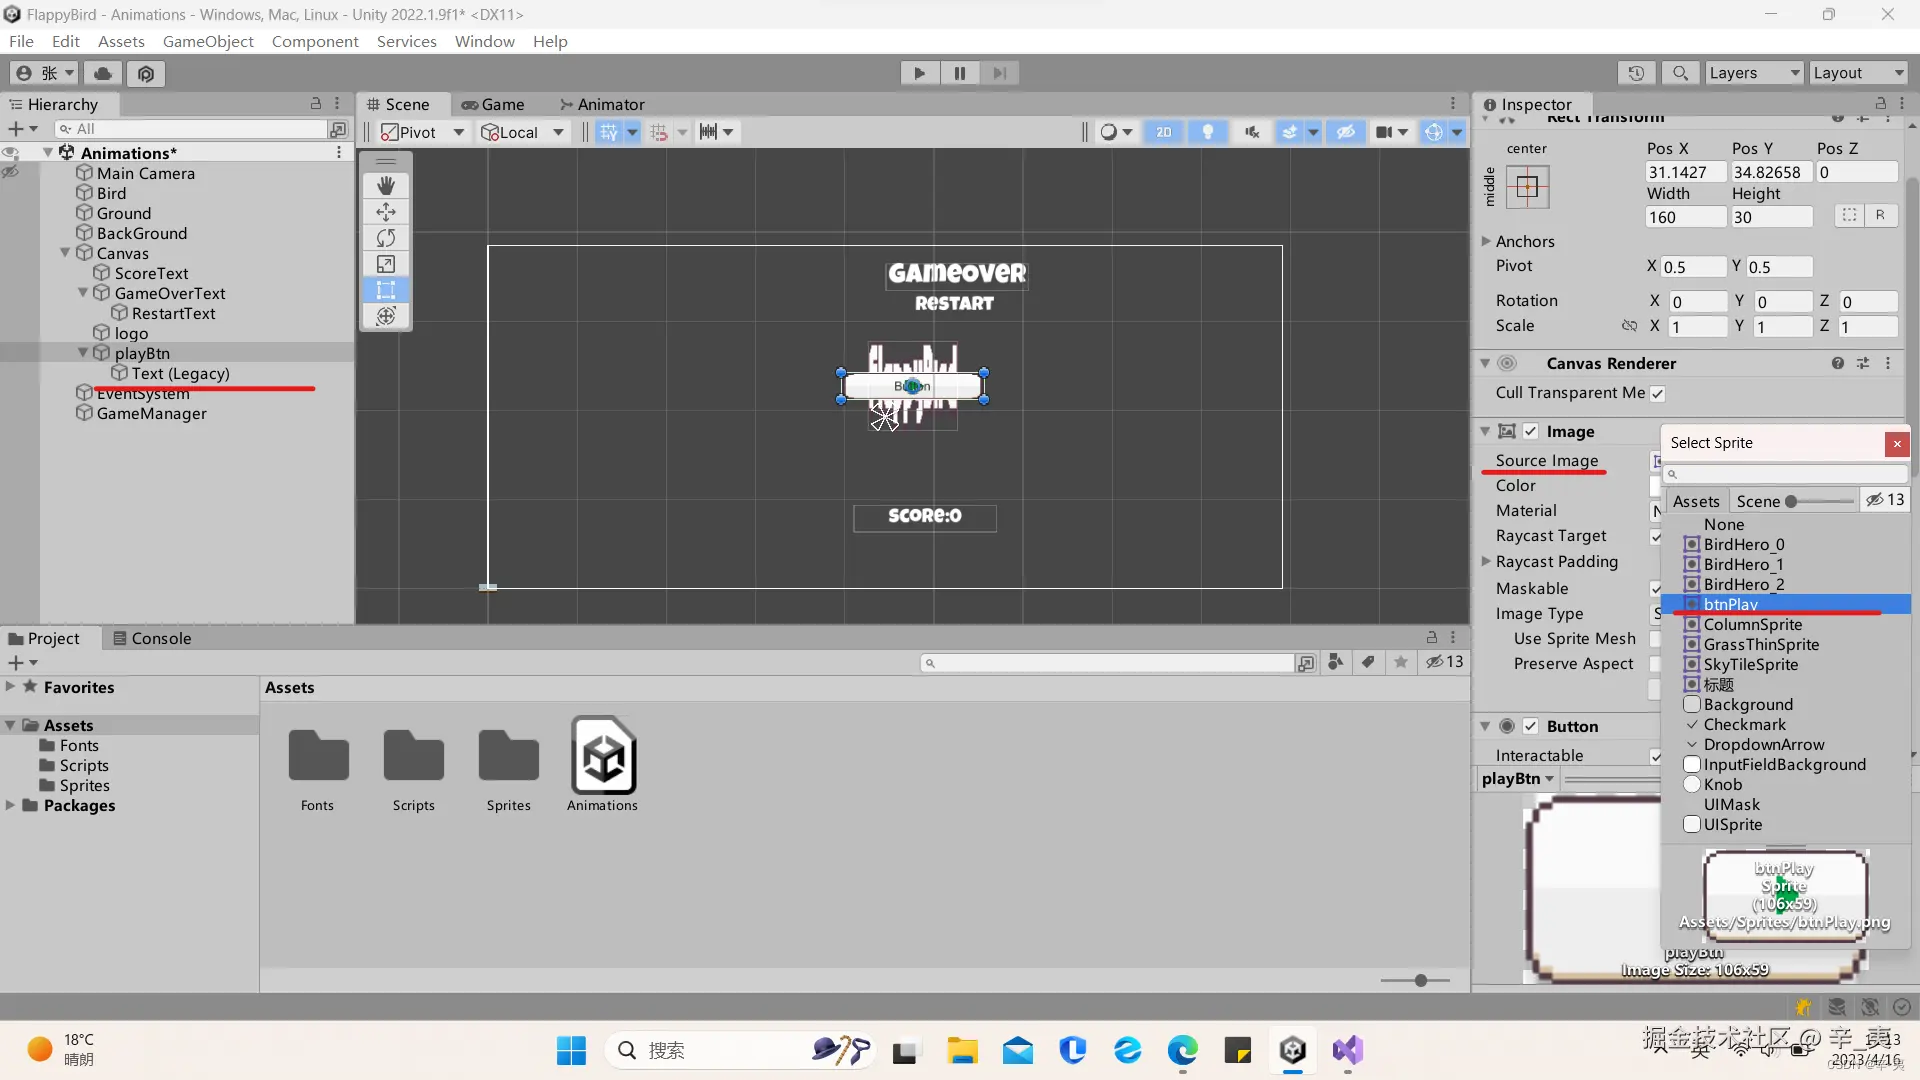The image size is (1920, 1080).
Task: Collapse the playBtn hierarchy item
Action: [83, 353]
